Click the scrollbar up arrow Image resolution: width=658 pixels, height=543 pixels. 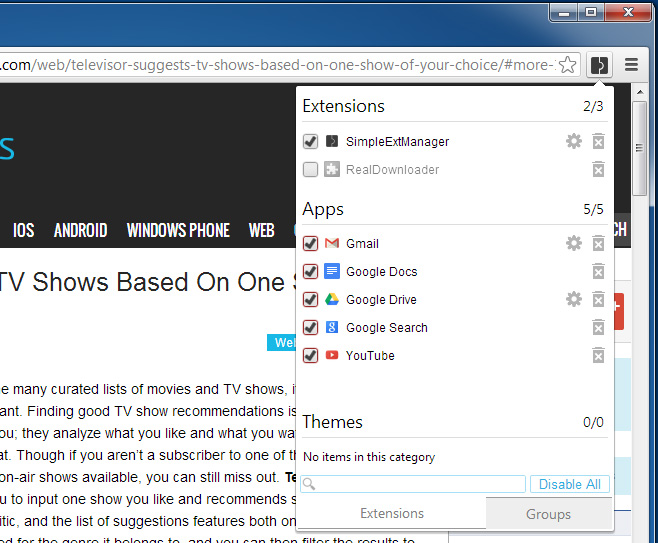[640, 91]
